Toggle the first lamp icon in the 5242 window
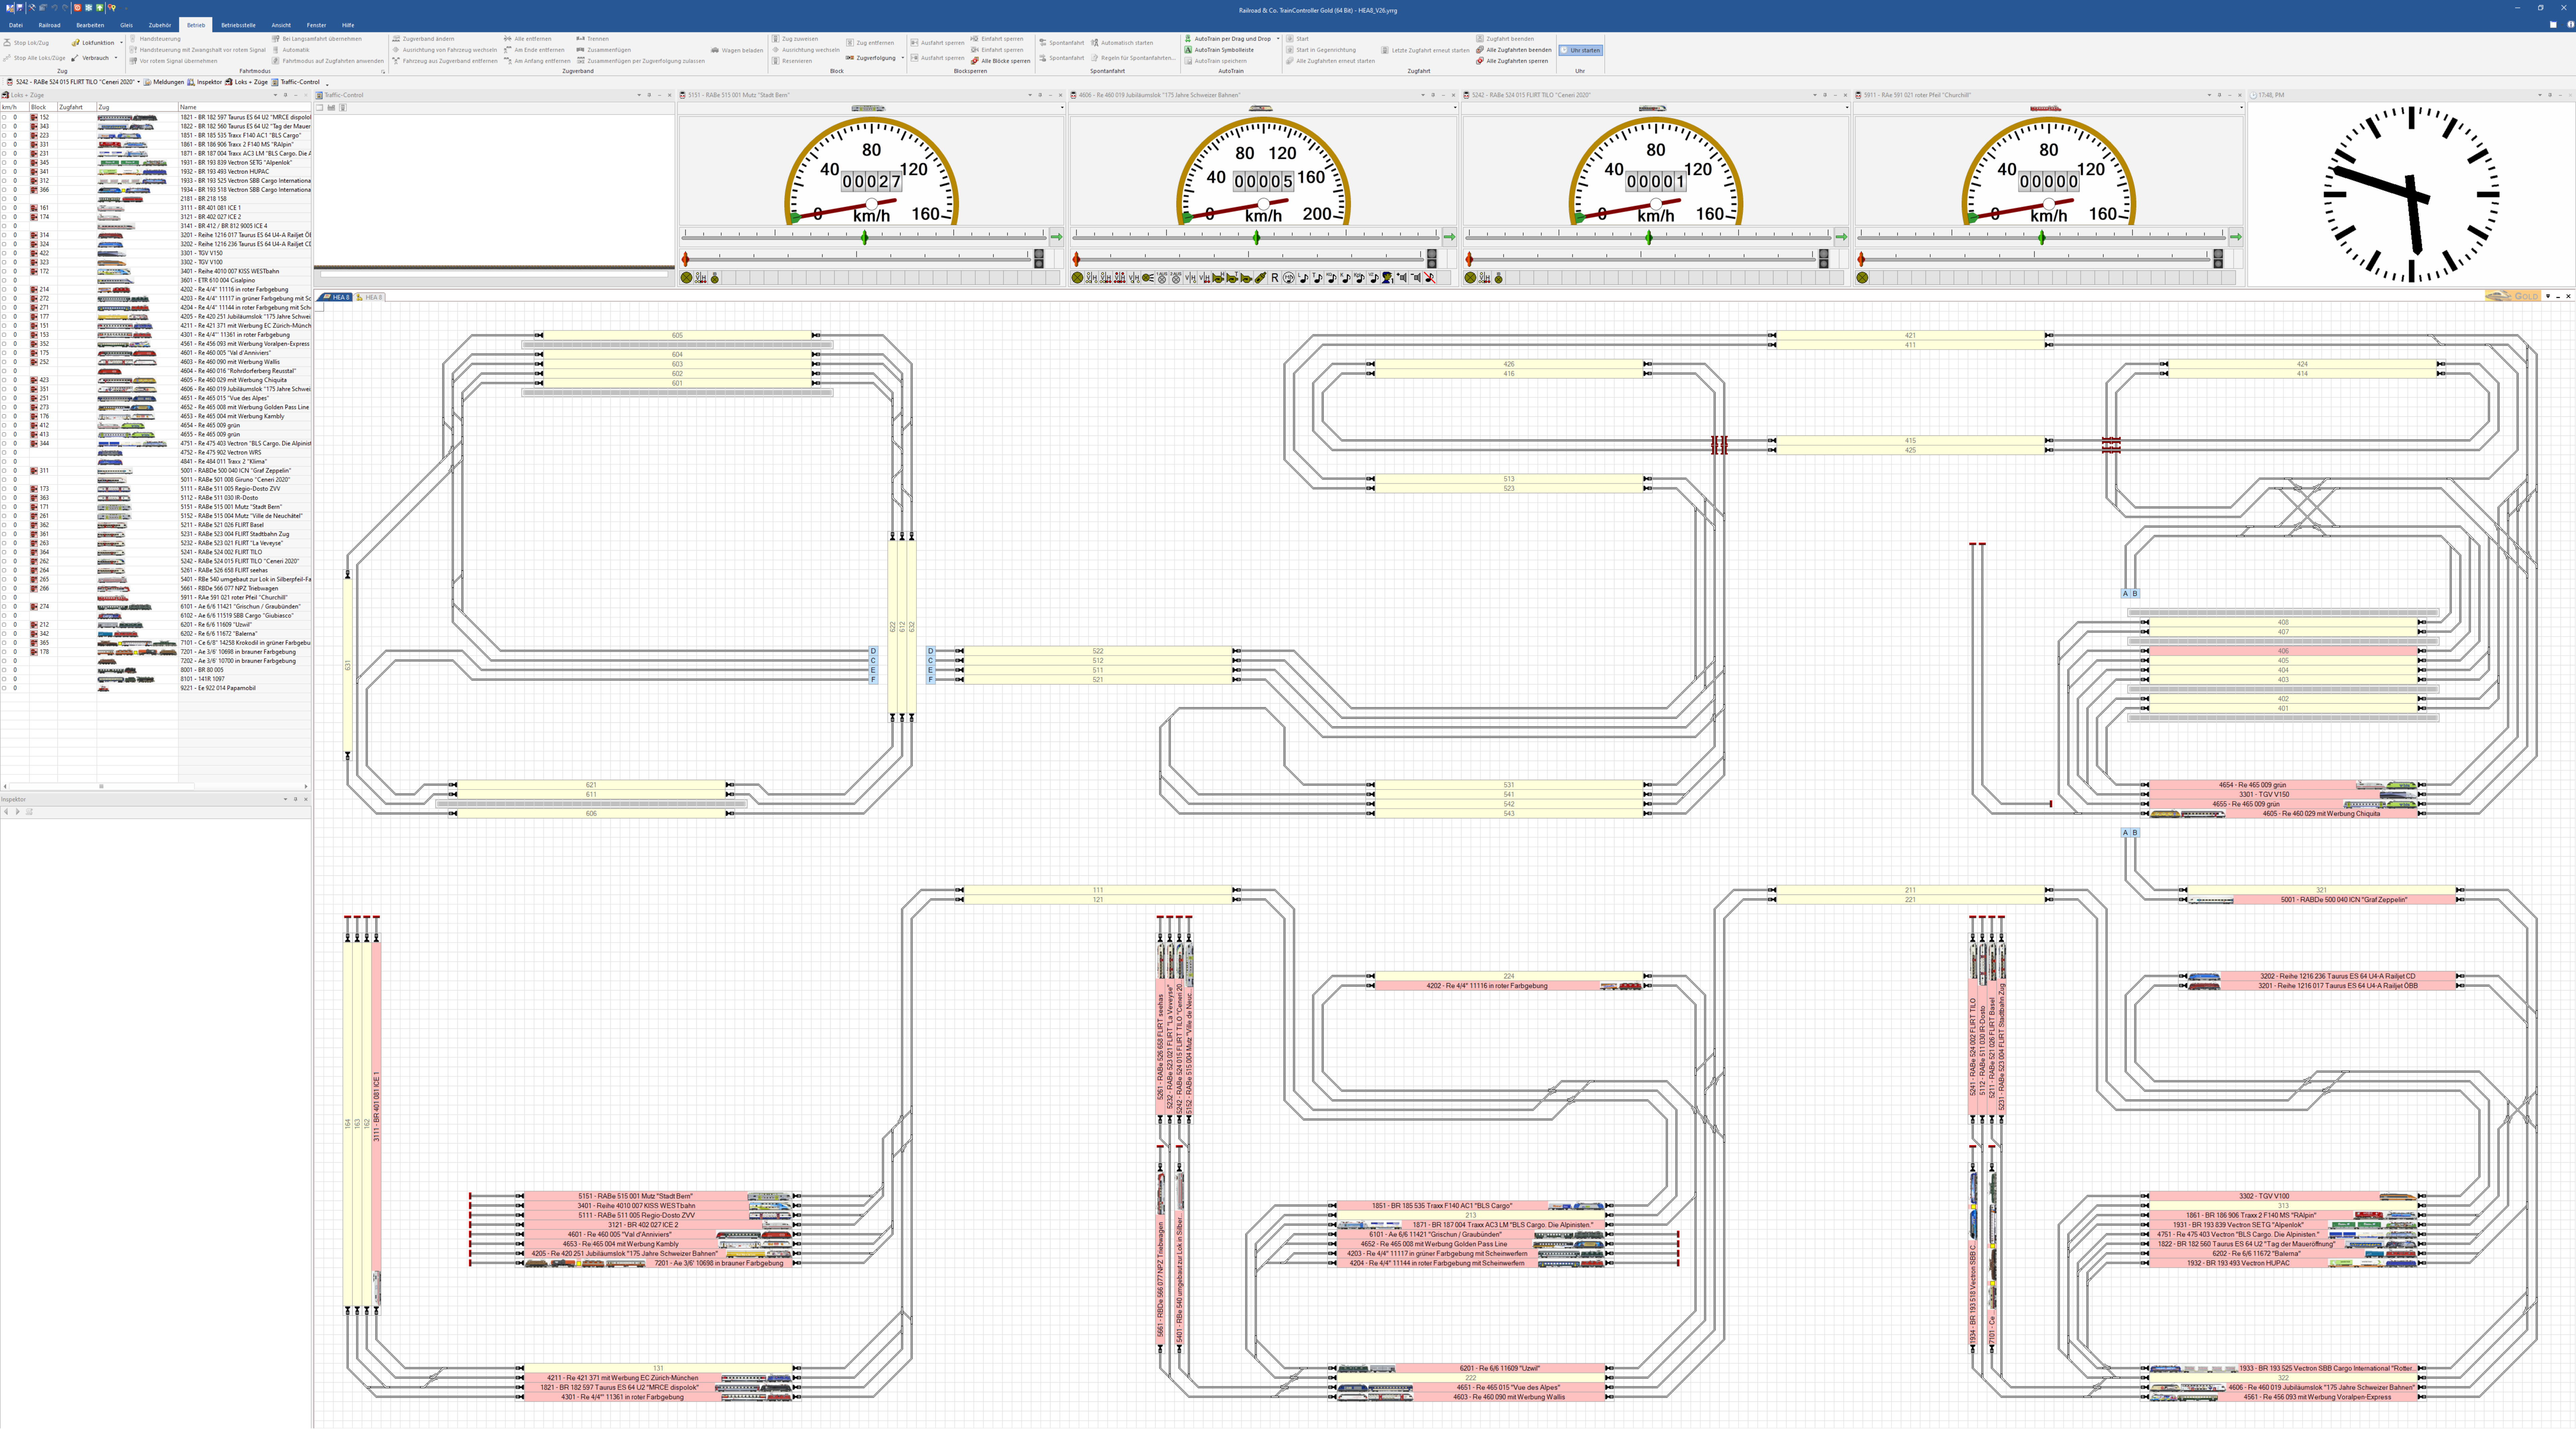The width and height of the screenshot is (2576, 1429). (x=1470, y=278)
